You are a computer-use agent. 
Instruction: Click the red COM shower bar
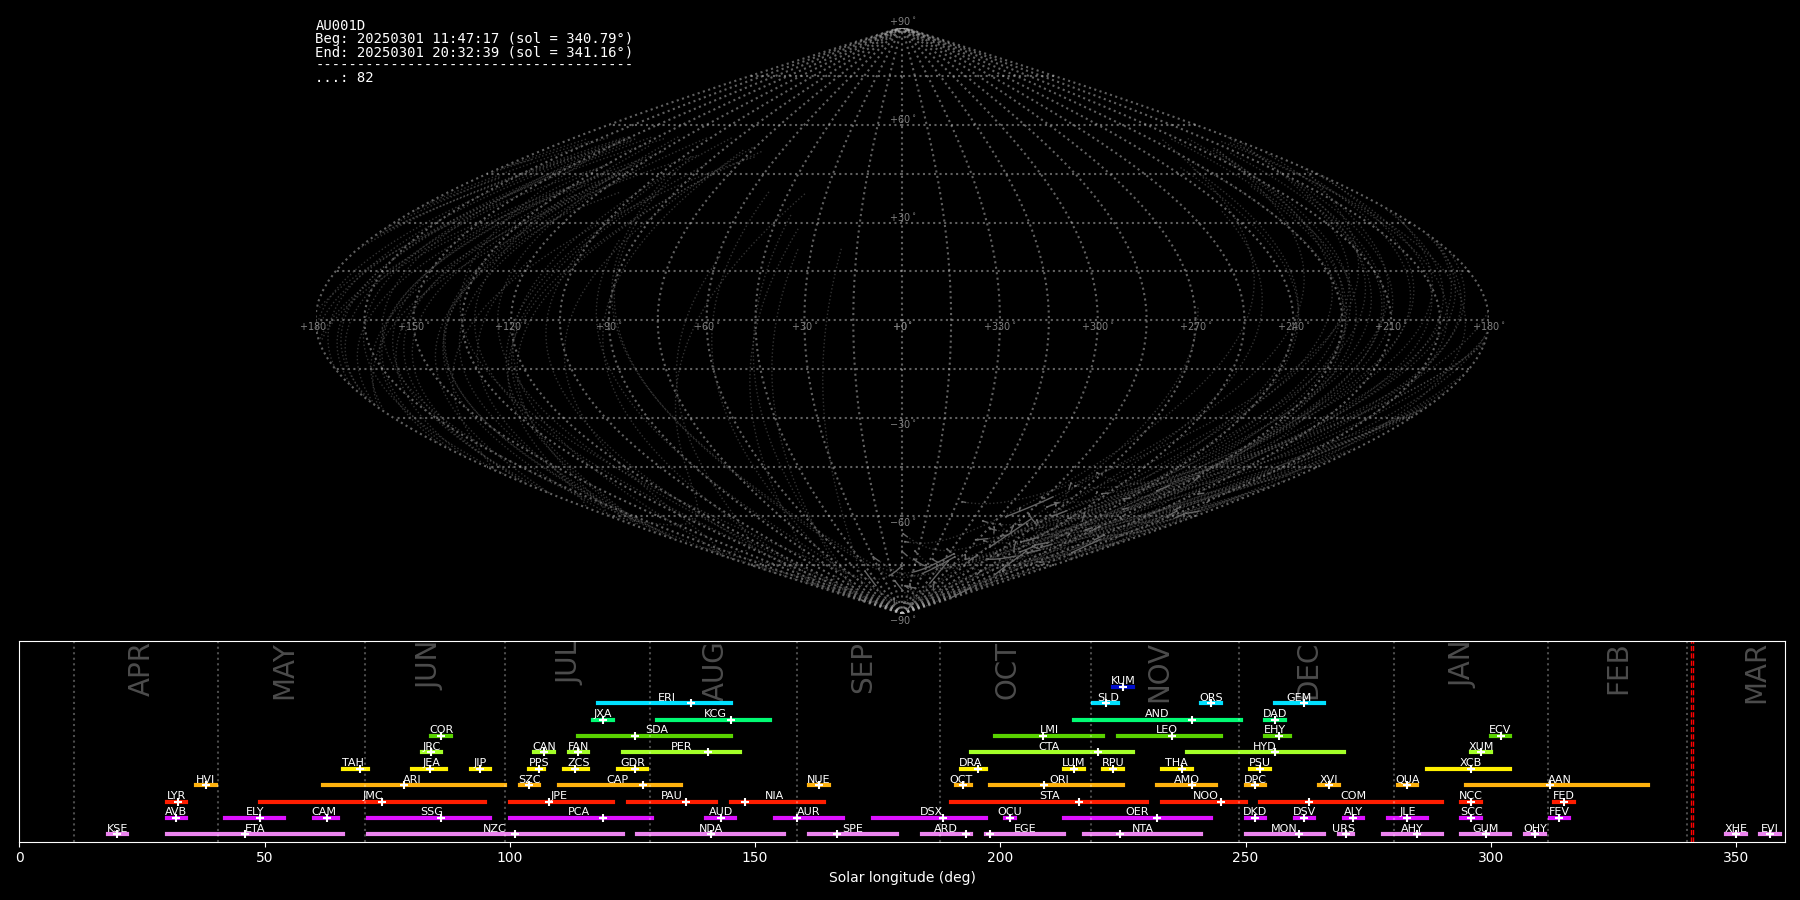[x=1351, y=802]
